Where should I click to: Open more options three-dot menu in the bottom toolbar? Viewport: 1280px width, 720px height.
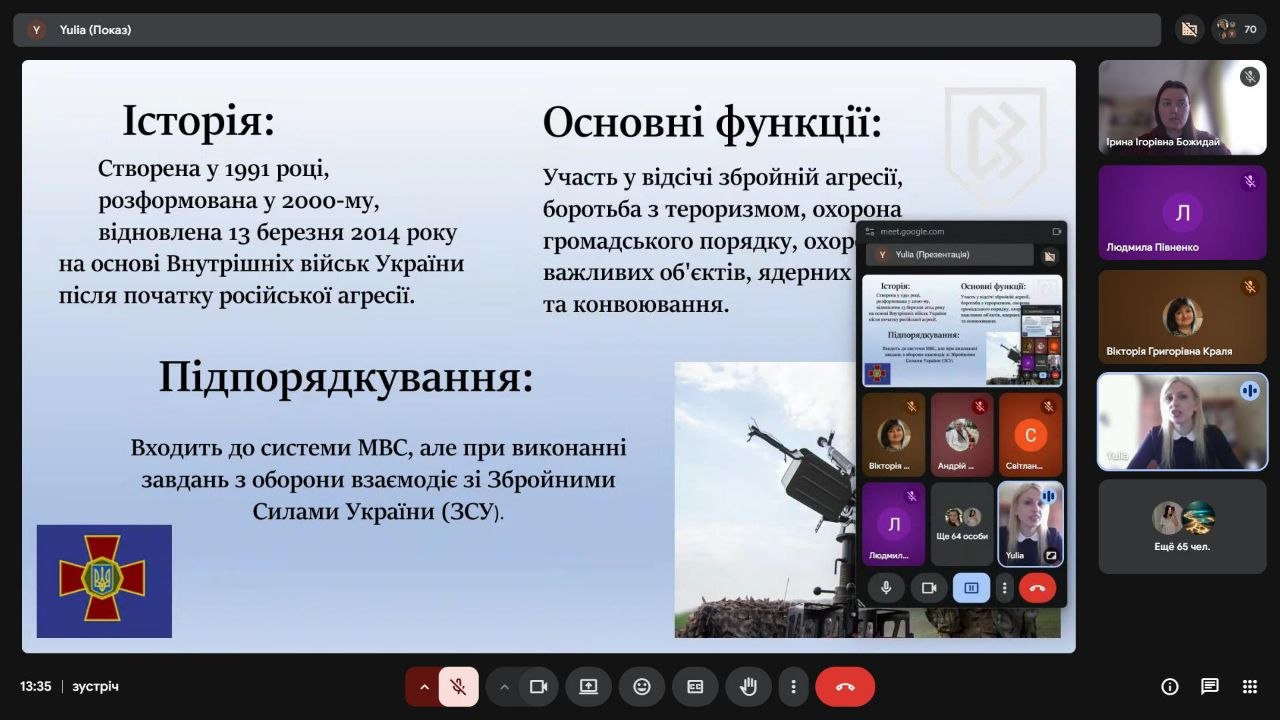793,687
